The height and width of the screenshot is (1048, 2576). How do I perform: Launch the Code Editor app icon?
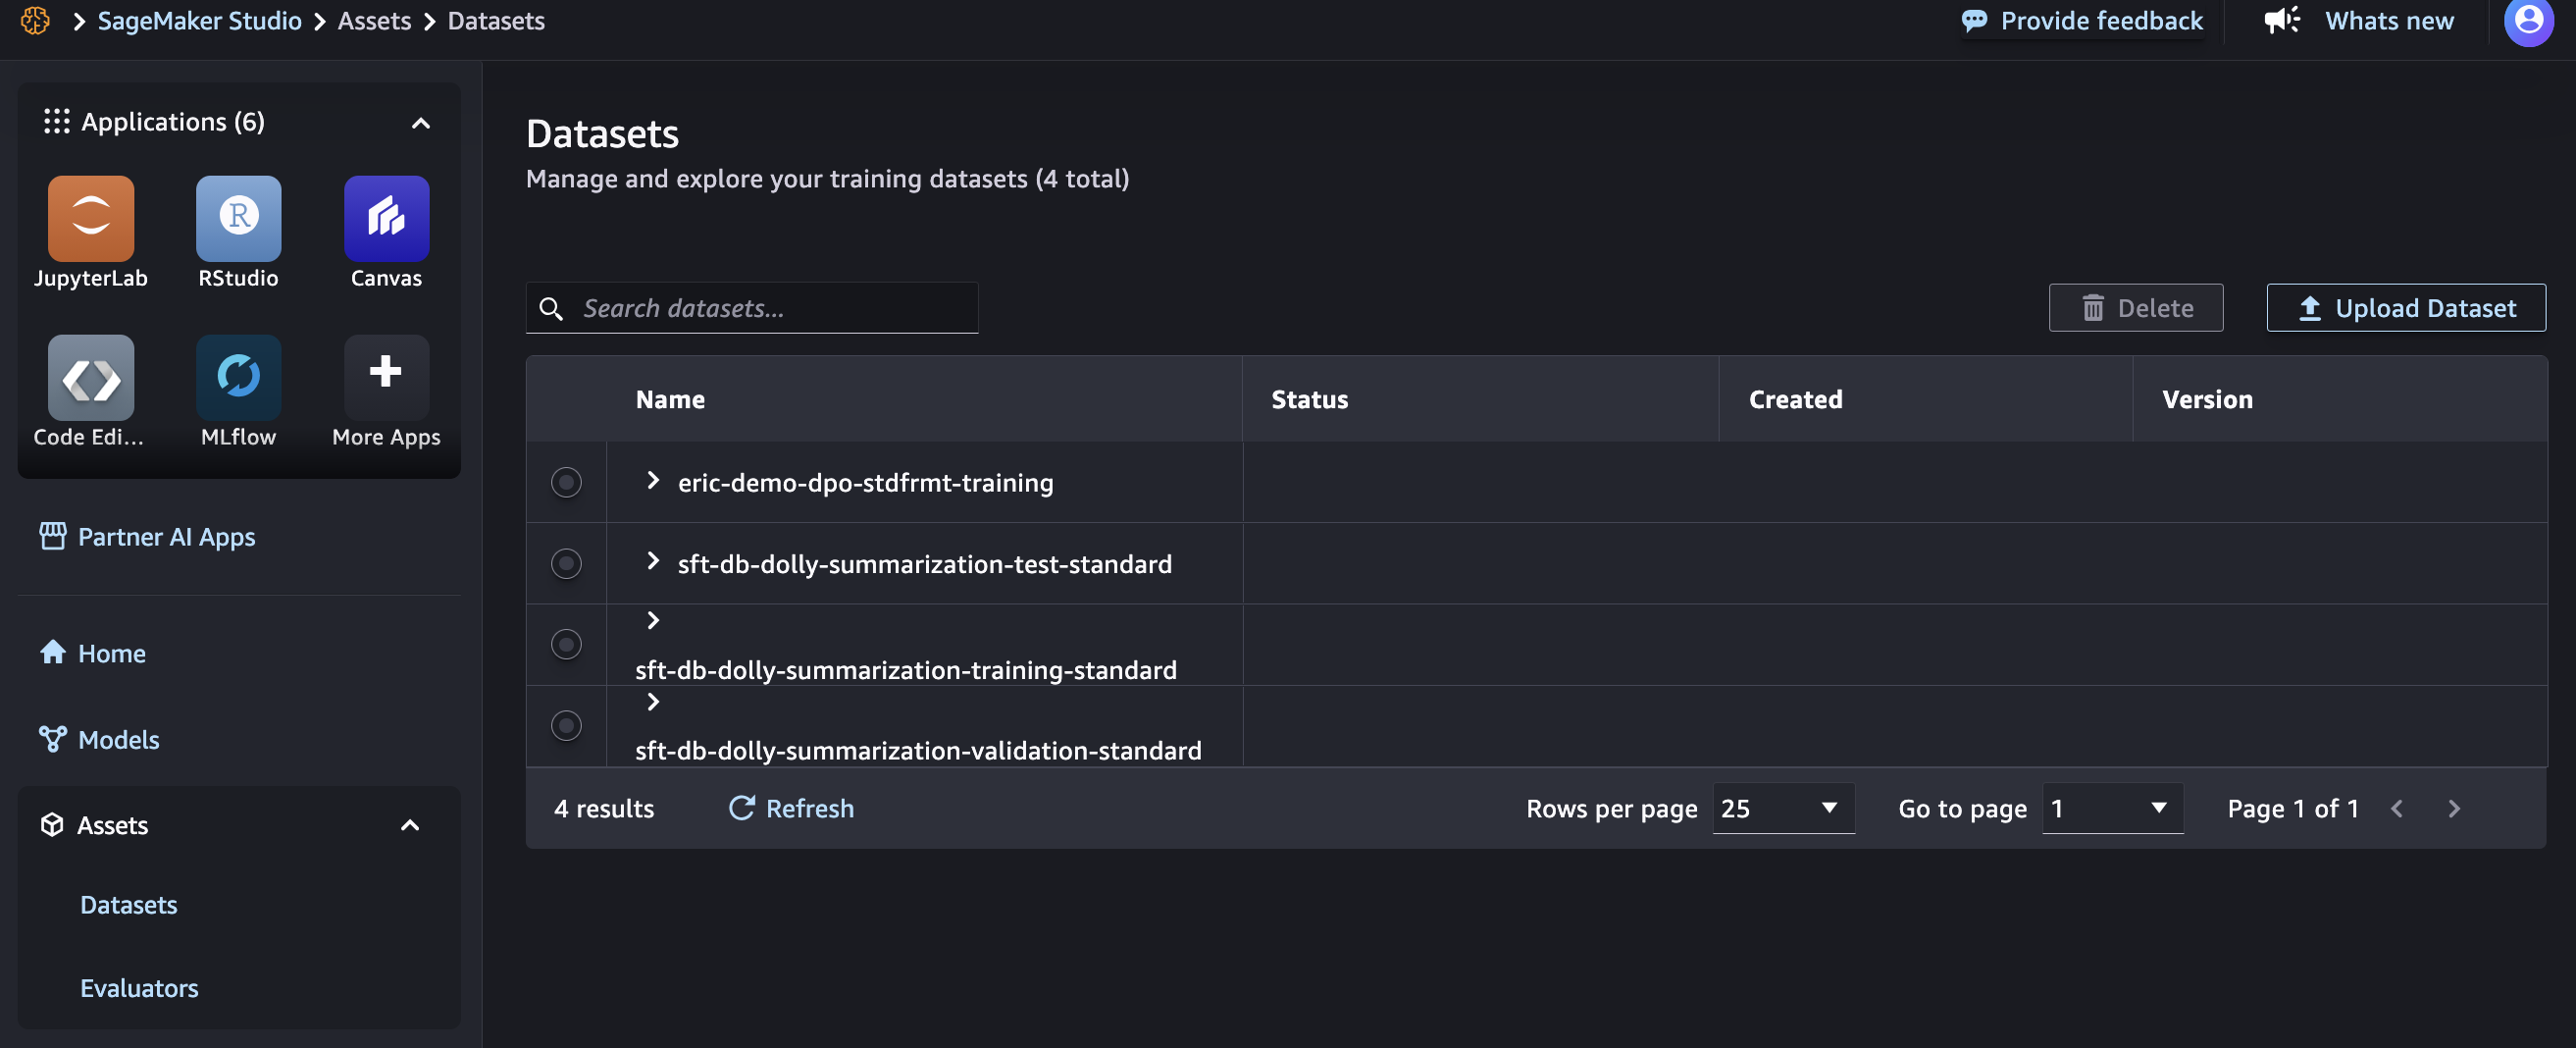coord(91,377)
